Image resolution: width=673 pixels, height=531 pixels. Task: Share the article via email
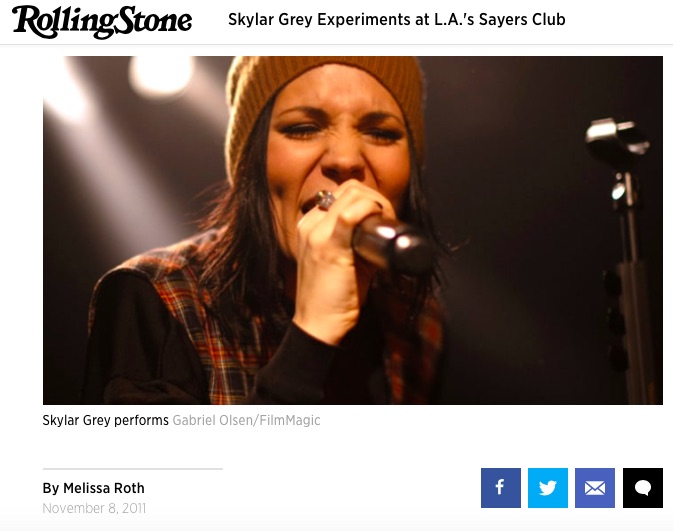click(x=595, y=488)
